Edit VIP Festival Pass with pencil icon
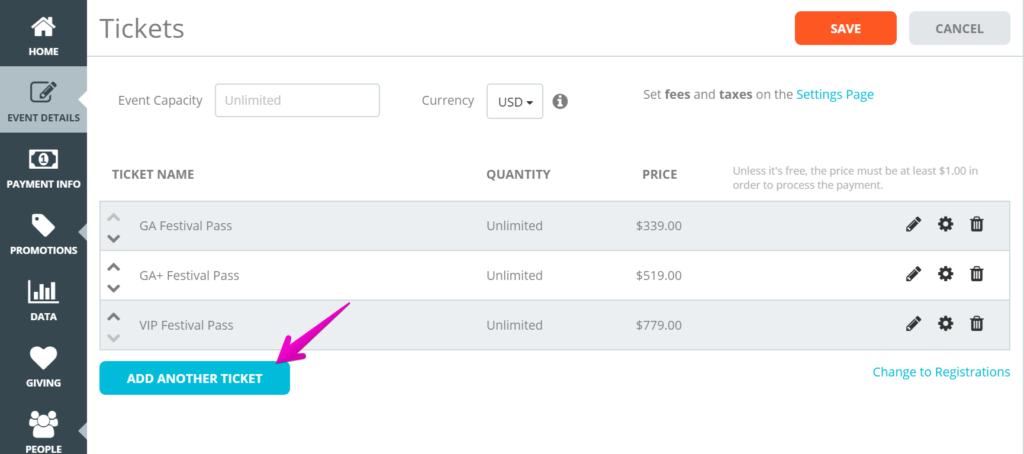 tap(914, 324)
